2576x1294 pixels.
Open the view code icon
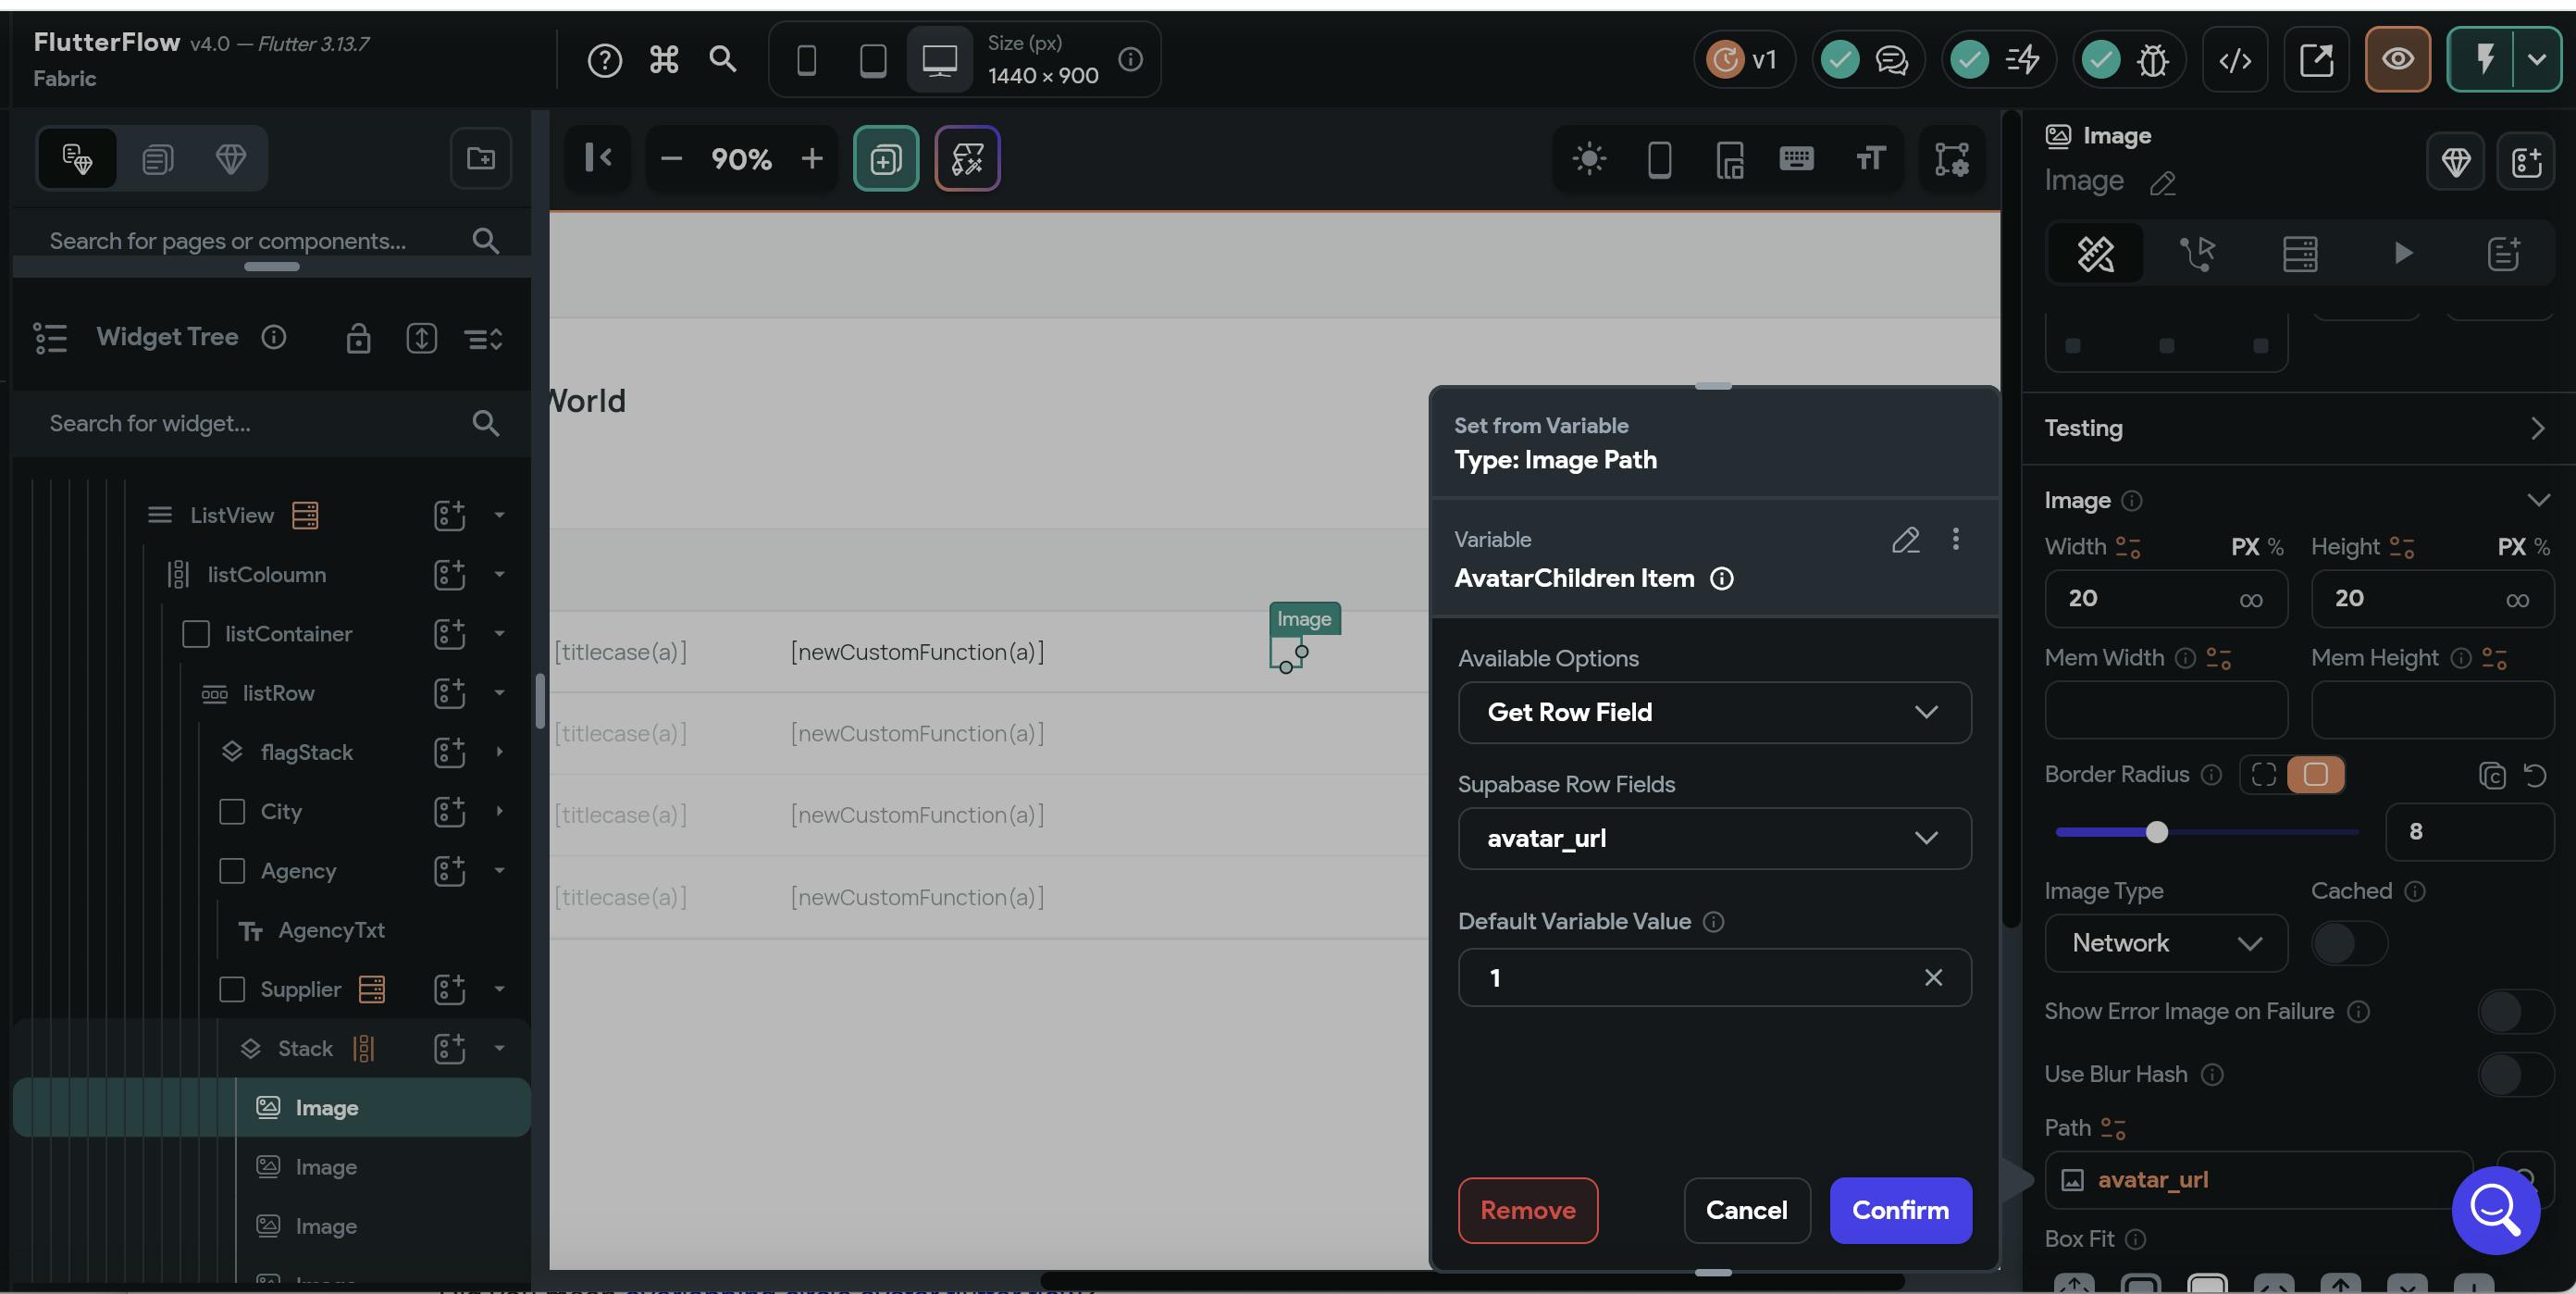2234,60
